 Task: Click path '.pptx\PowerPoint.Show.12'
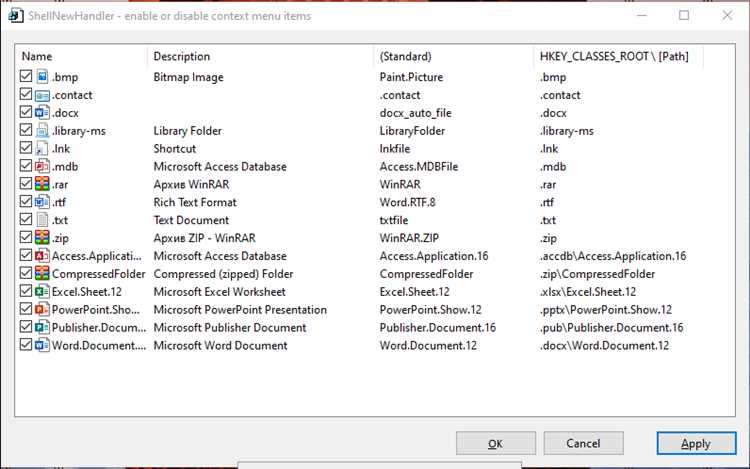pos(606,310)
